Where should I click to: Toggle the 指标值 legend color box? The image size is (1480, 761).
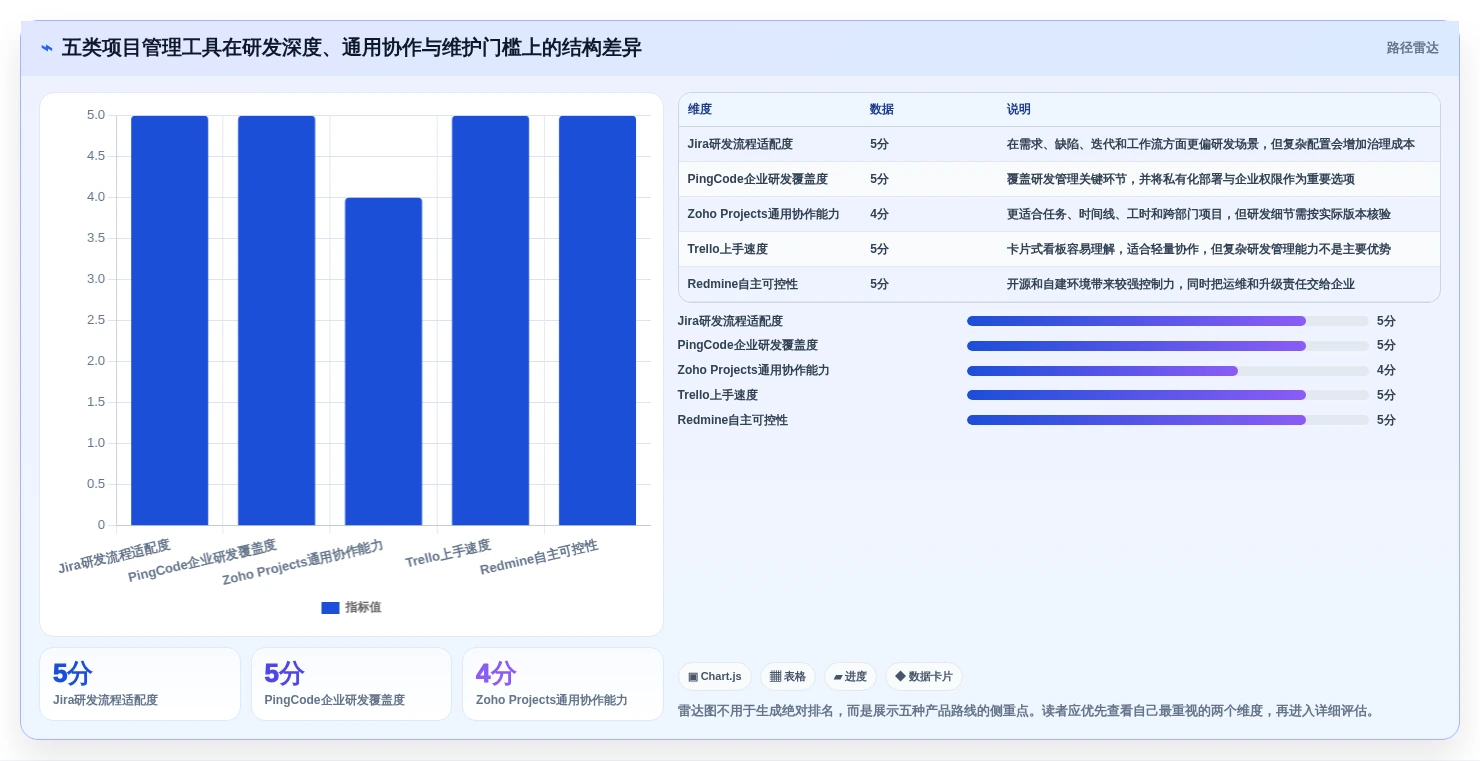tap(330, 607)
